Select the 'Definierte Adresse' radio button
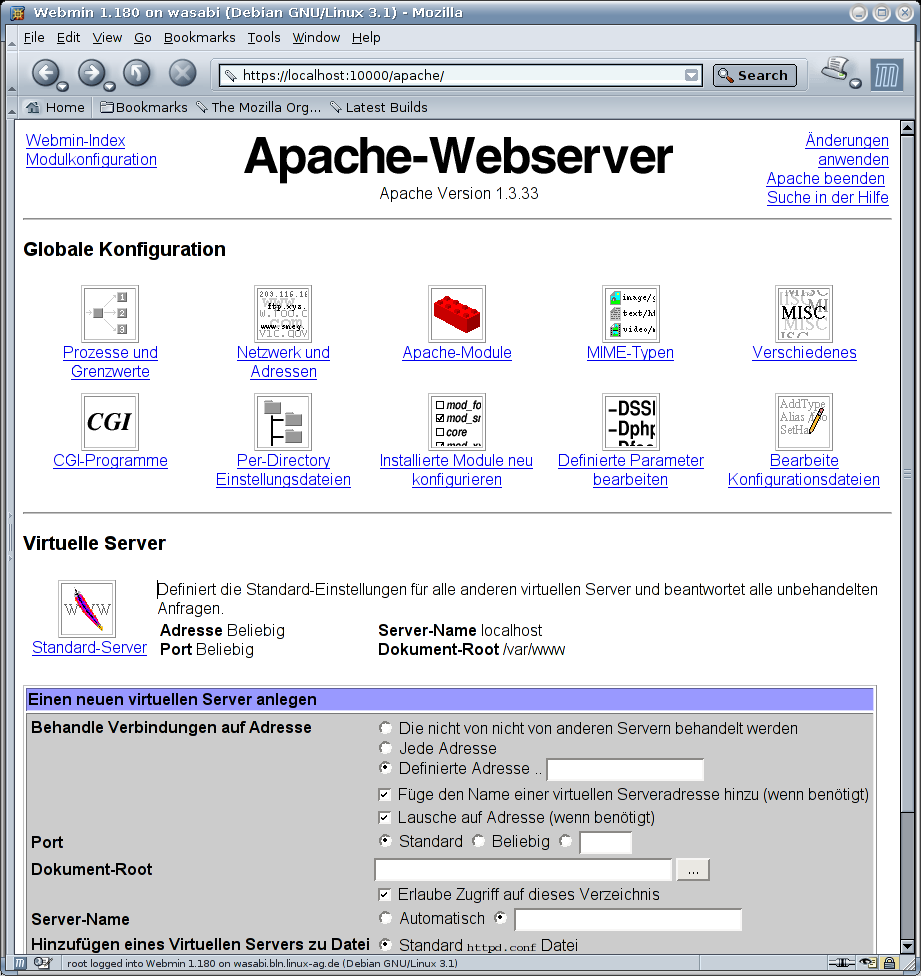 386,767
